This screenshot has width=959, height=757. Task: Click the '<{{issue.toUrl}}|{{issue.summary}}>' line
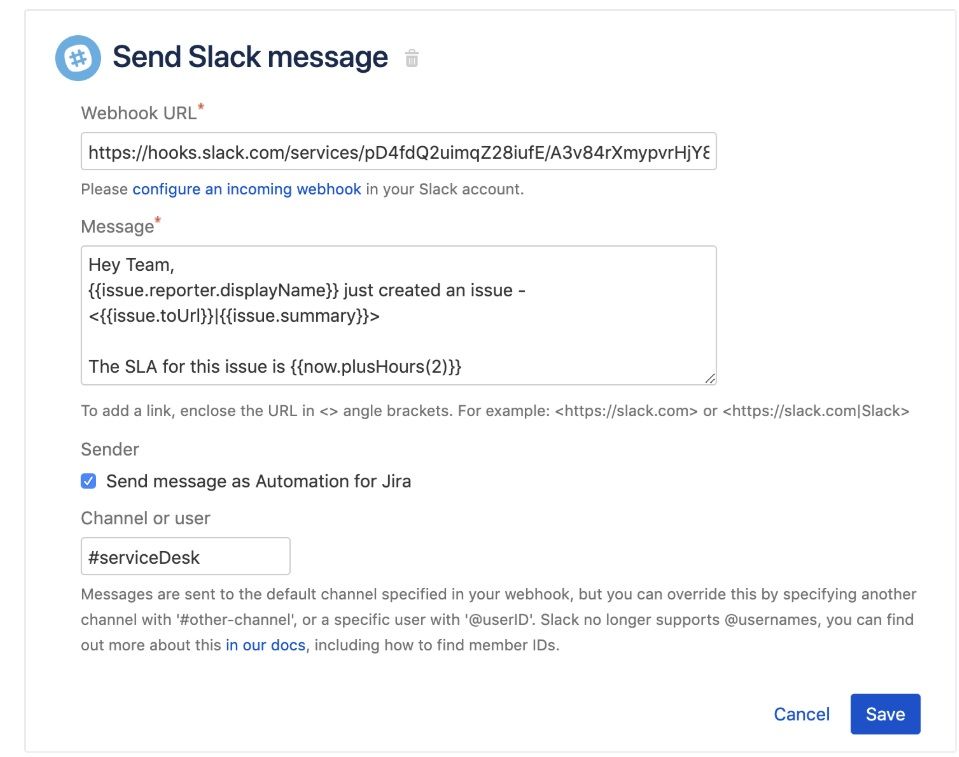[234, 316]
